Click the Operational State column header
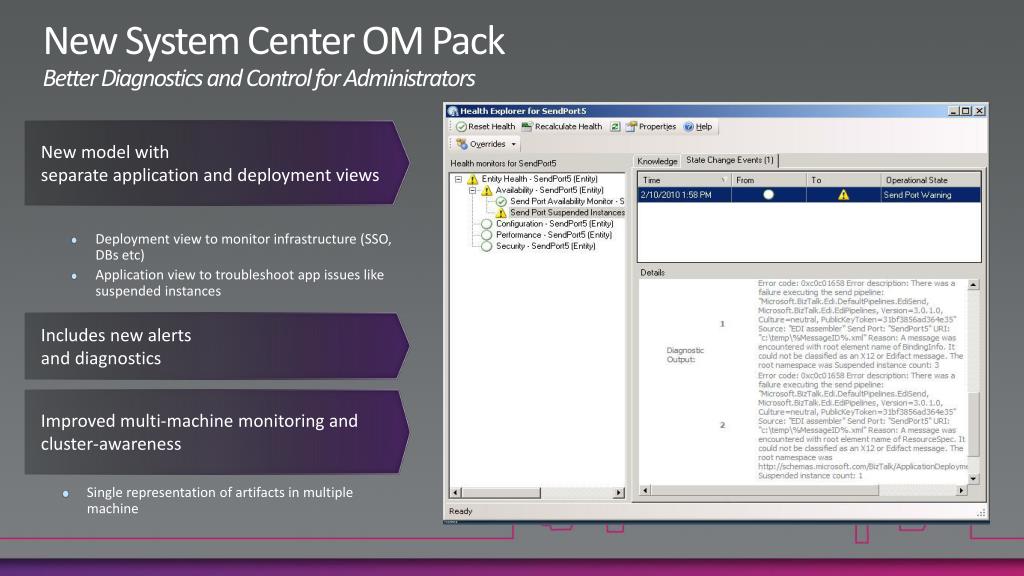Viewport: 1024px width, 576px height. click(x=931, y=180)
